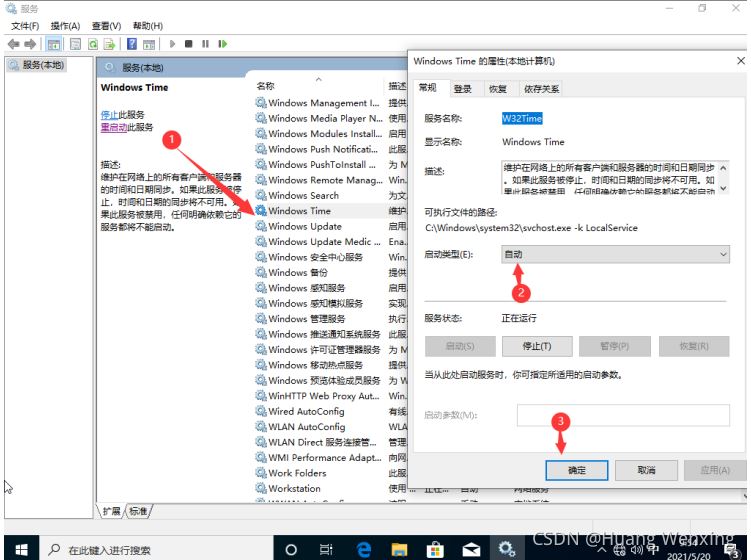Image resolution: width=751 pixels, height=560 pixels.
Task: Click the Back arrow toolbar icon
Action: pyautogui.click(x=13, y=44)
